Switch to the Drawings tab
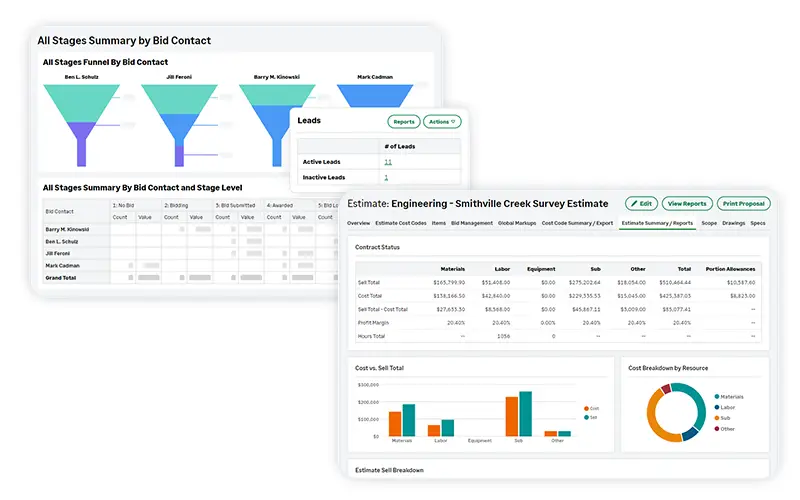The image size is (800, 500). 733,223
